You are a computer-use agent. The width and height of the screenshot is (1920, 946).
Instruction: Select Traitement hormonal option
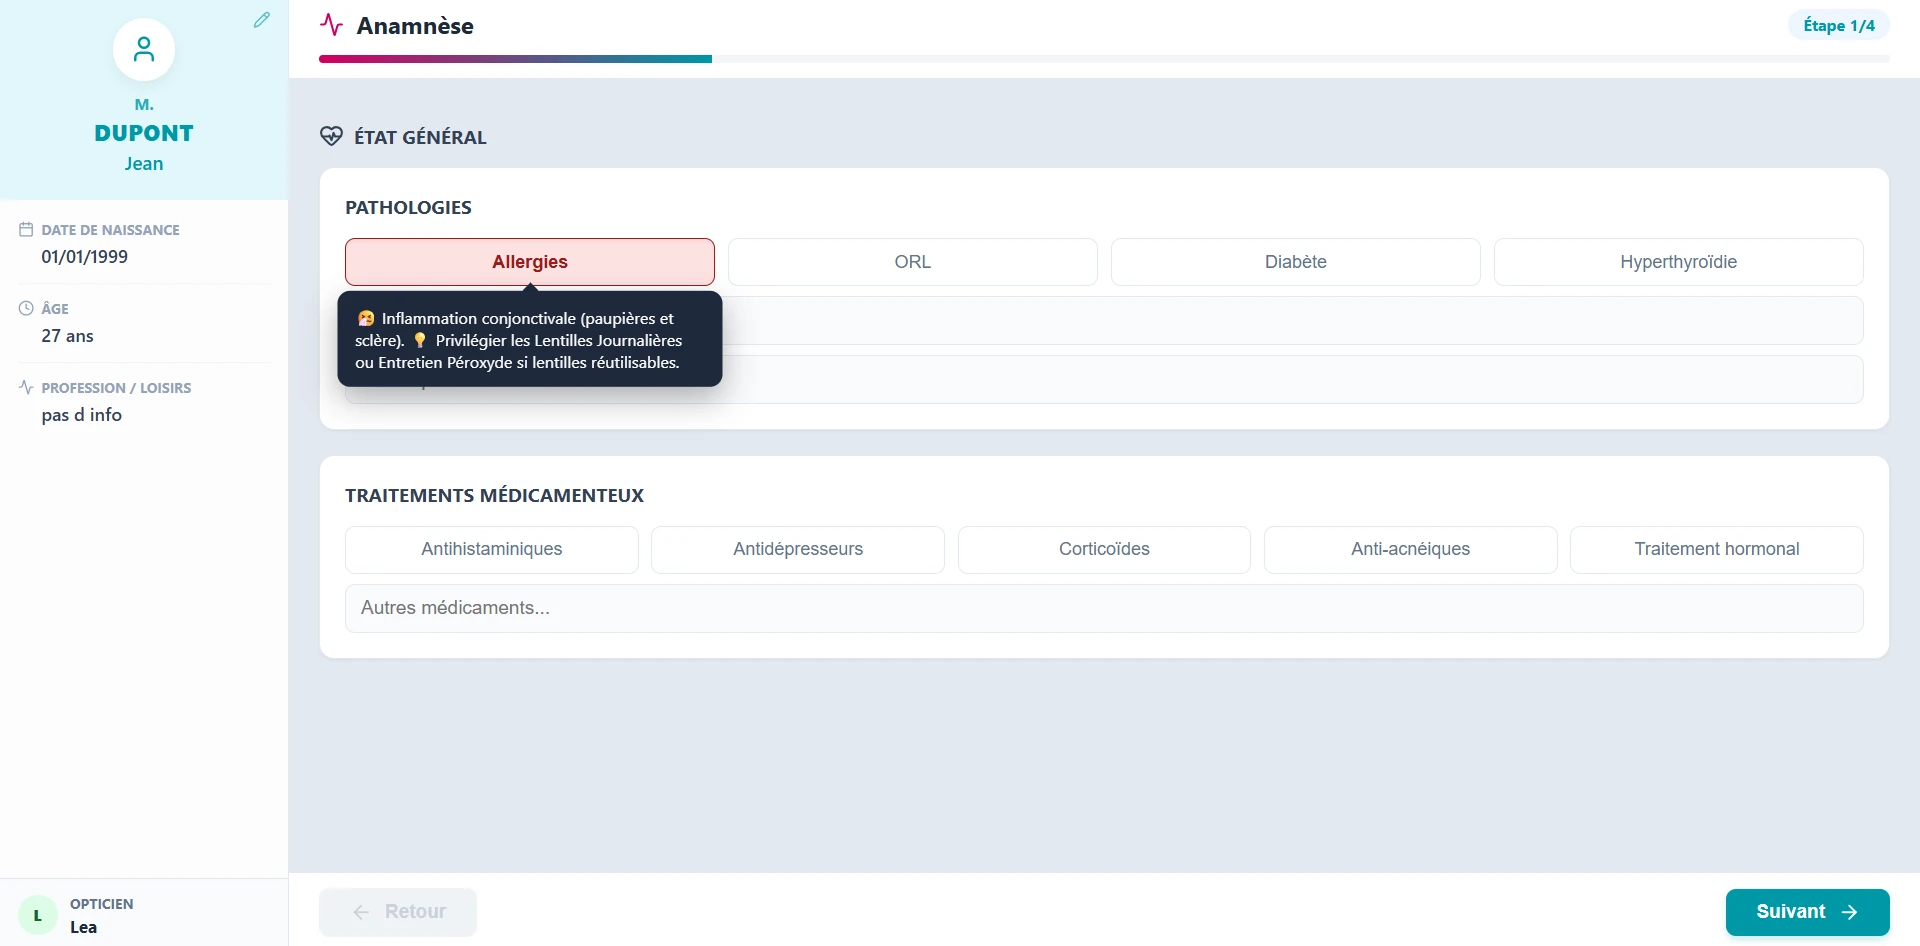click(1716, 549)
